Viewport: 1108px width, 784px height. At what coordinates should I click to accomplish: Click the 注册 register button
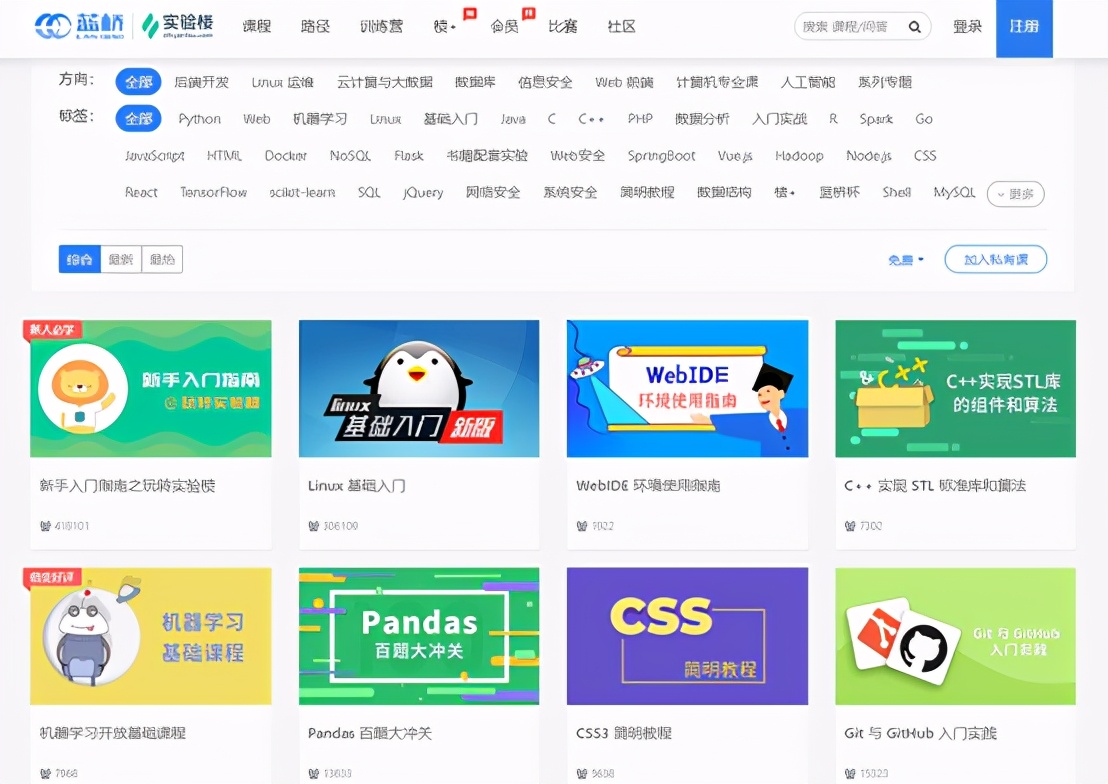(1024, 27)
